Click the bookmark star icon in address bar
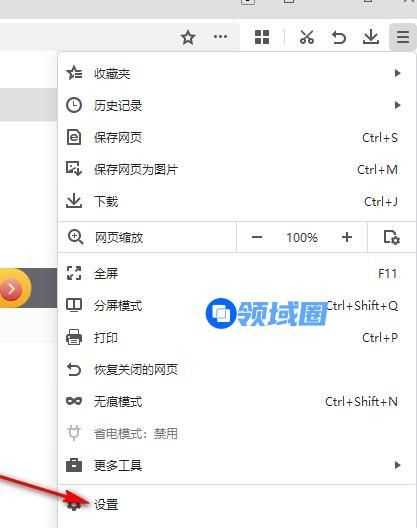417x528 pixels. coord(188,37)
